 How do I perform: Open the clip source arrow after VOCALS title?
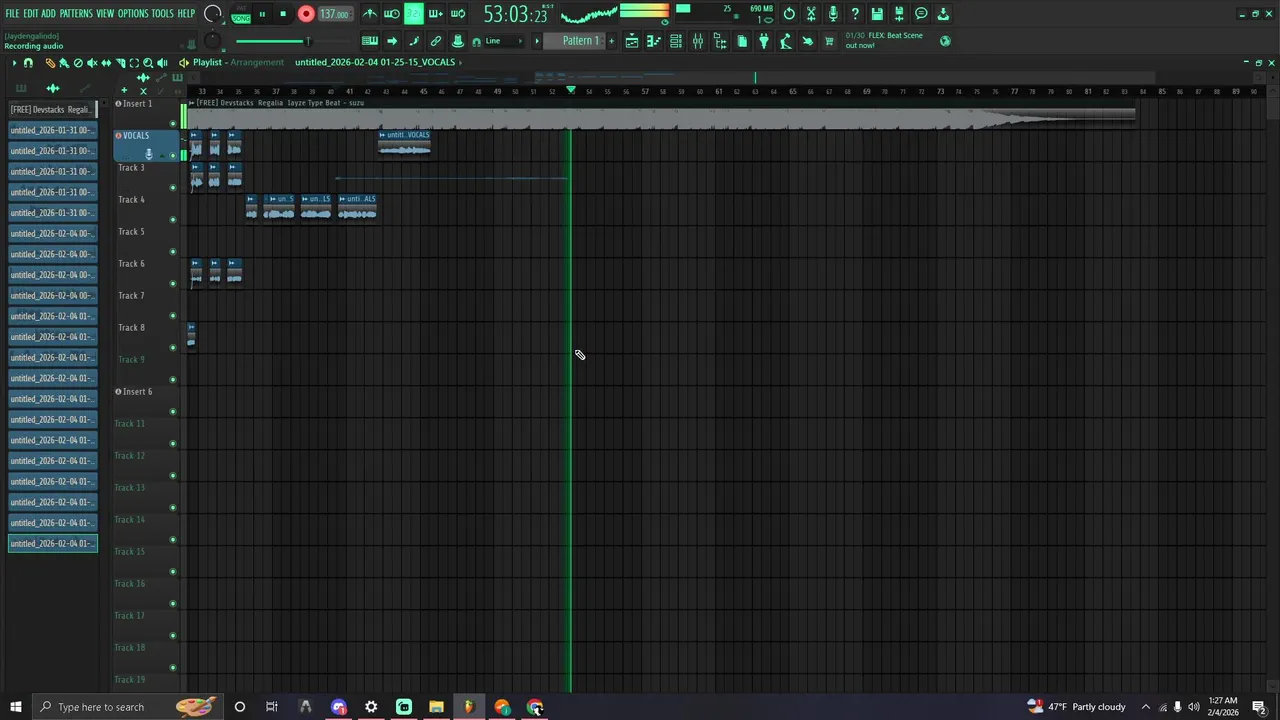460,62
